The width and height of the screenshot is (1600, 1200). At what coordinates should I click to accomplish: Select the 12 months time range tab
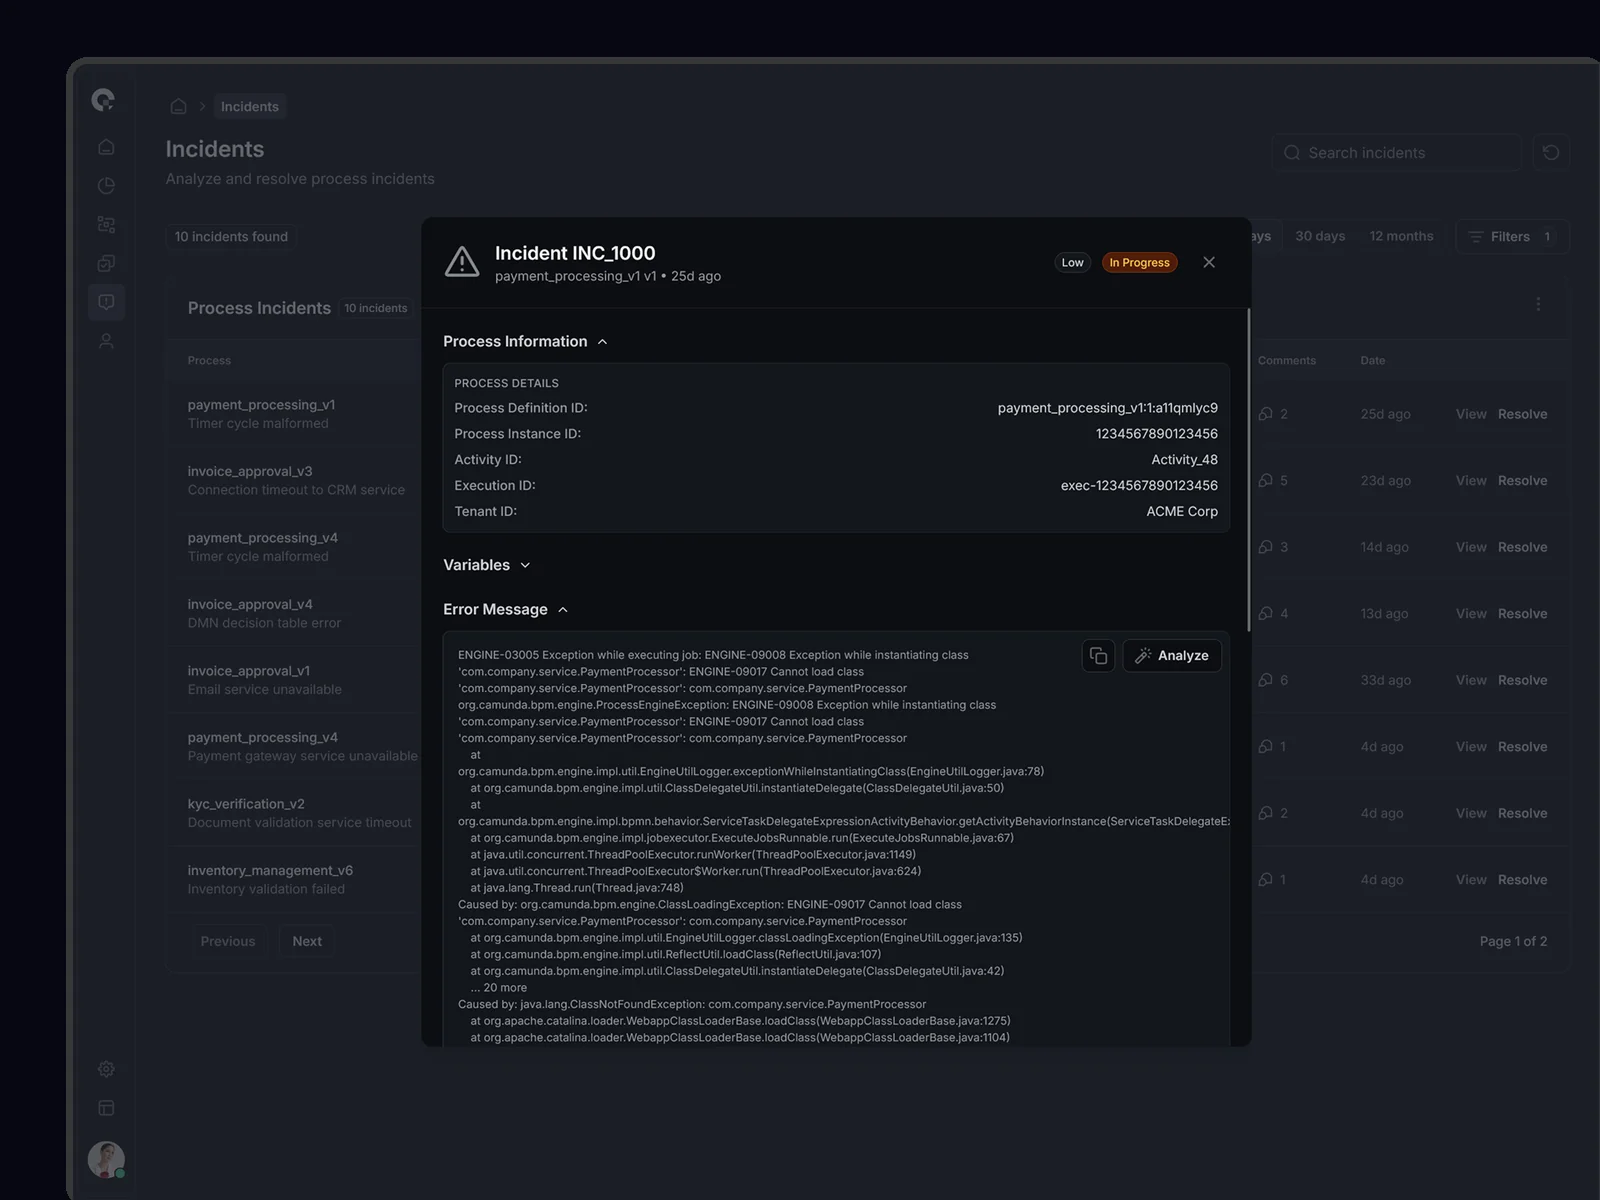(1401, 237)
